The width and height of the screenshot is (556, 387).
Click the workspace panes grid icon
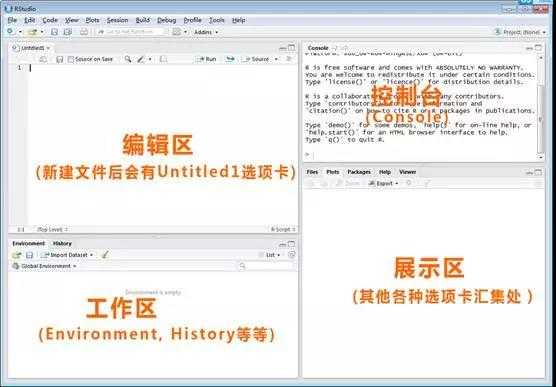click(176, 32)
